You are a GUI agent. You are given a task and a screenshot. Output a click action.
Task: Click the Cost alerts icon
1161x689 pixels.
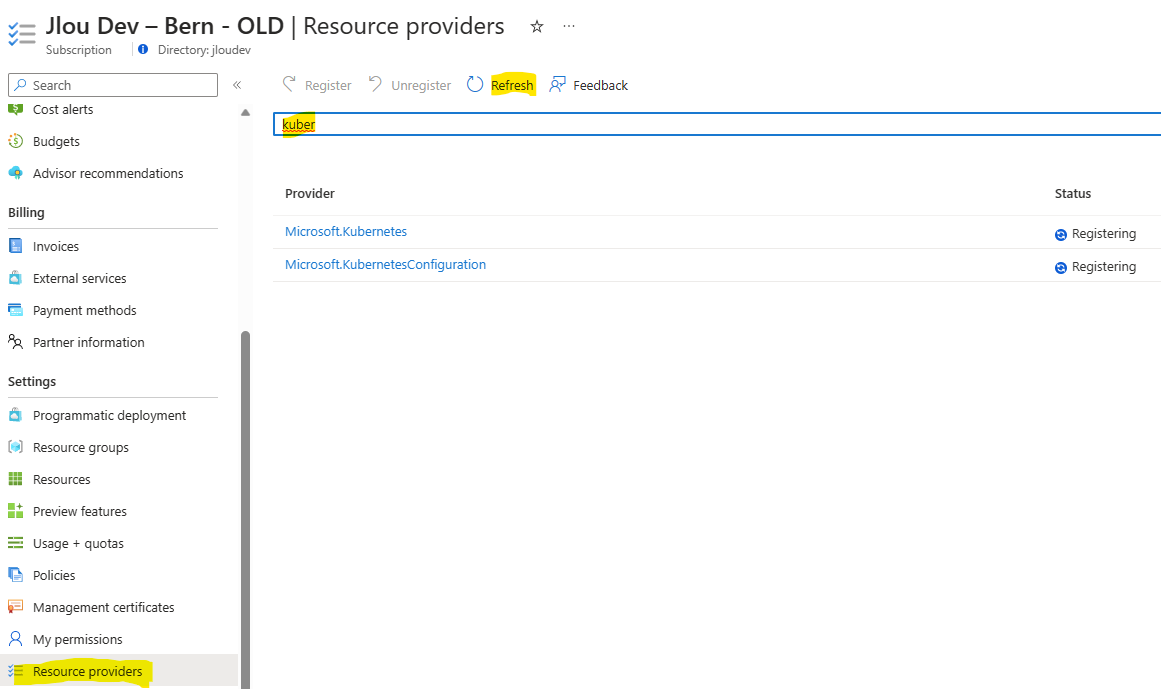(x=16, y=110)
